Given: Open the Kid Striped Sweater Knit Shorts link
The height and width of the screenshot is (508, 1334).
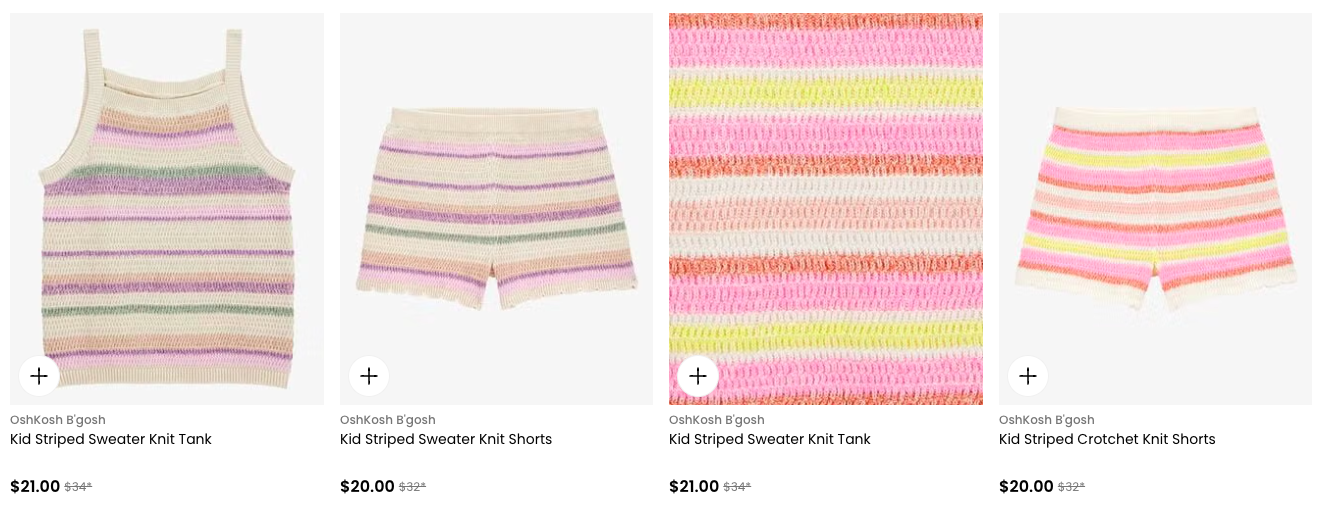Looking at the screenshot, I should [x=446, y=439].
